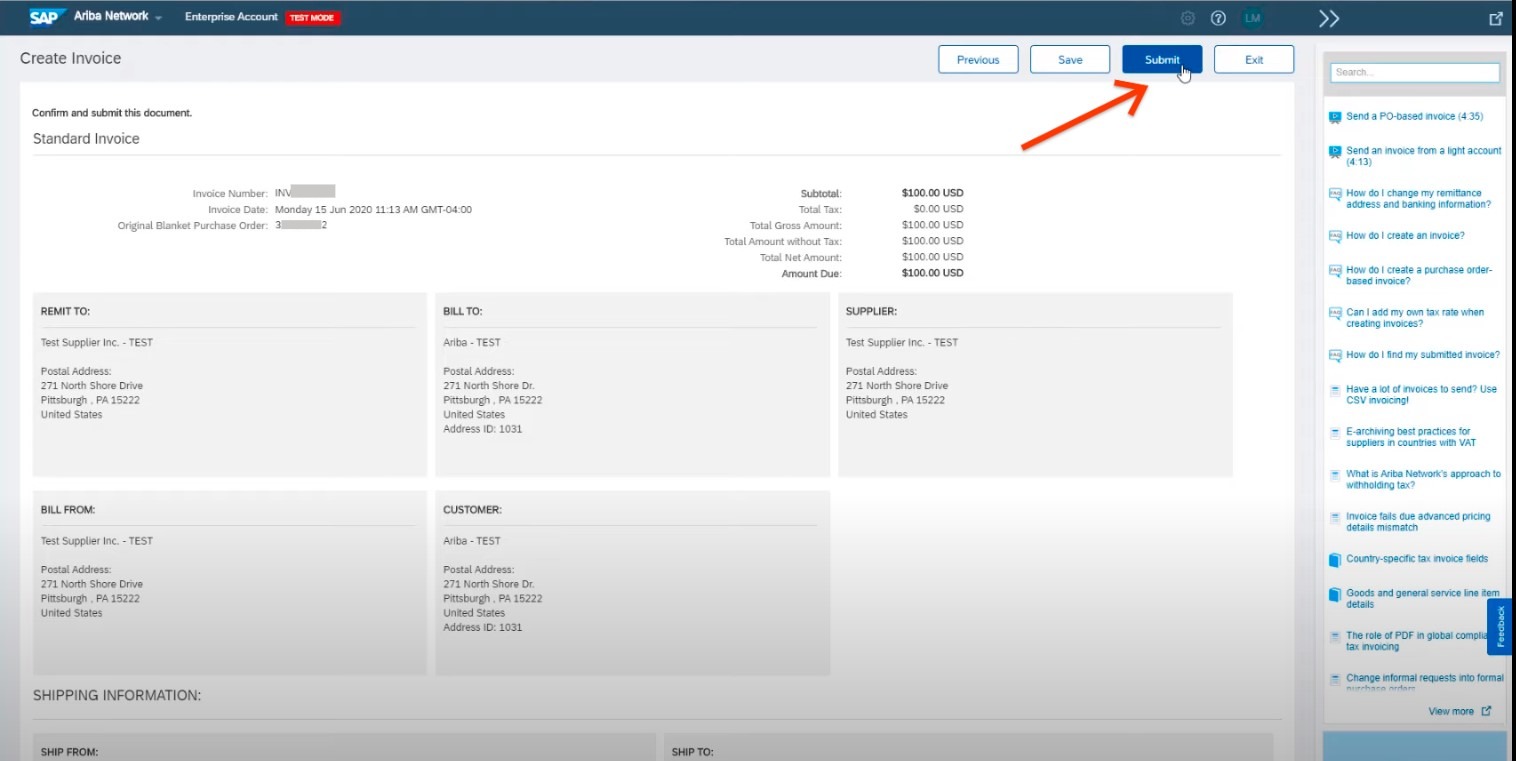Focus the help panel Search field
Image resolution: width=1516 pixels, height=761 pixels.
1415,72
